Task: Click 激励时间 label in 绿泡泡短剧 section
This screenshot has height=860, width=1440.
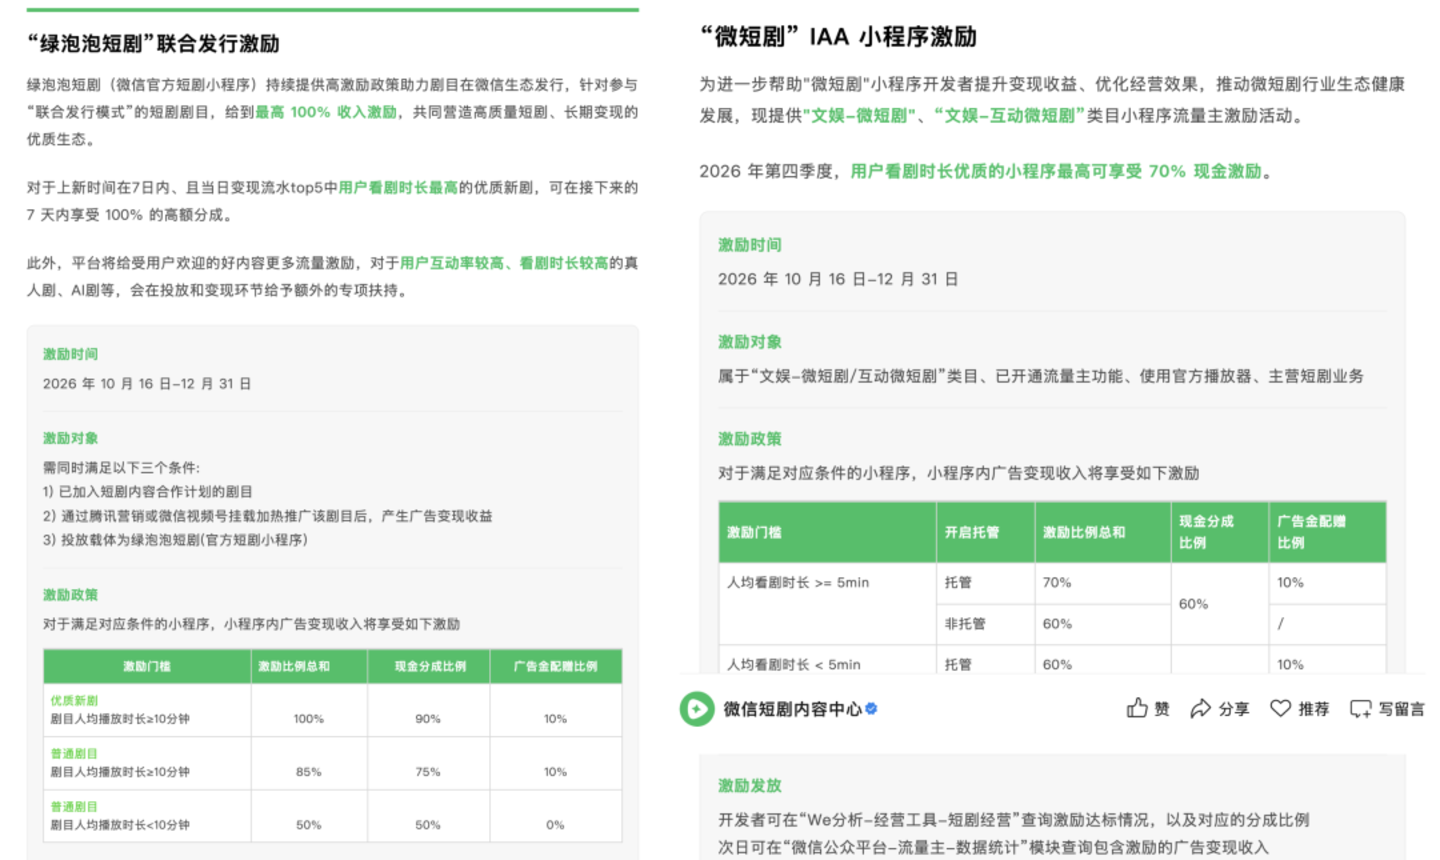Action: point(70,354)
